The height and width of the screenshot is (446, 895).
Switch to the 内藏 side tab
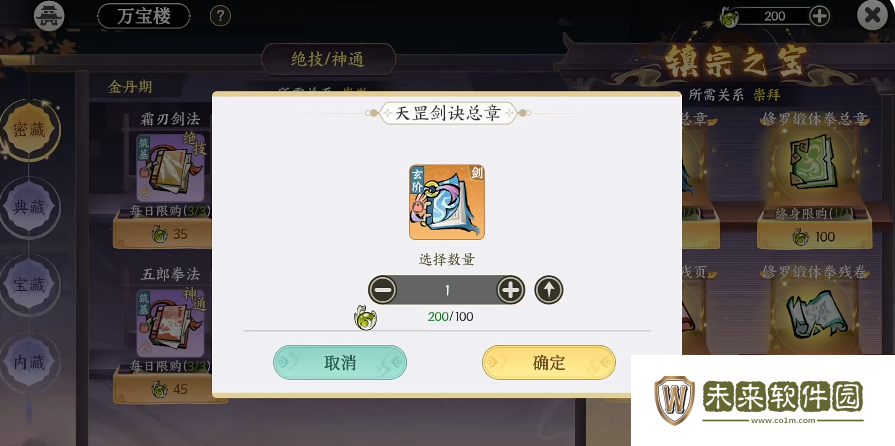(x=29, y=362)
